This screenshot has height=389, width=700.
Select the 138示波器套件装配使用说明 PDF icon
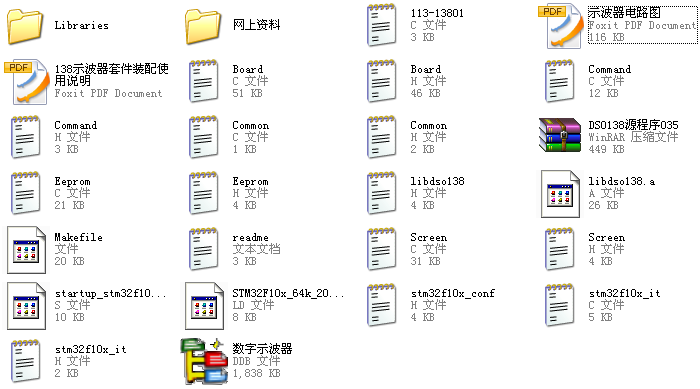[x=27, y=82]
